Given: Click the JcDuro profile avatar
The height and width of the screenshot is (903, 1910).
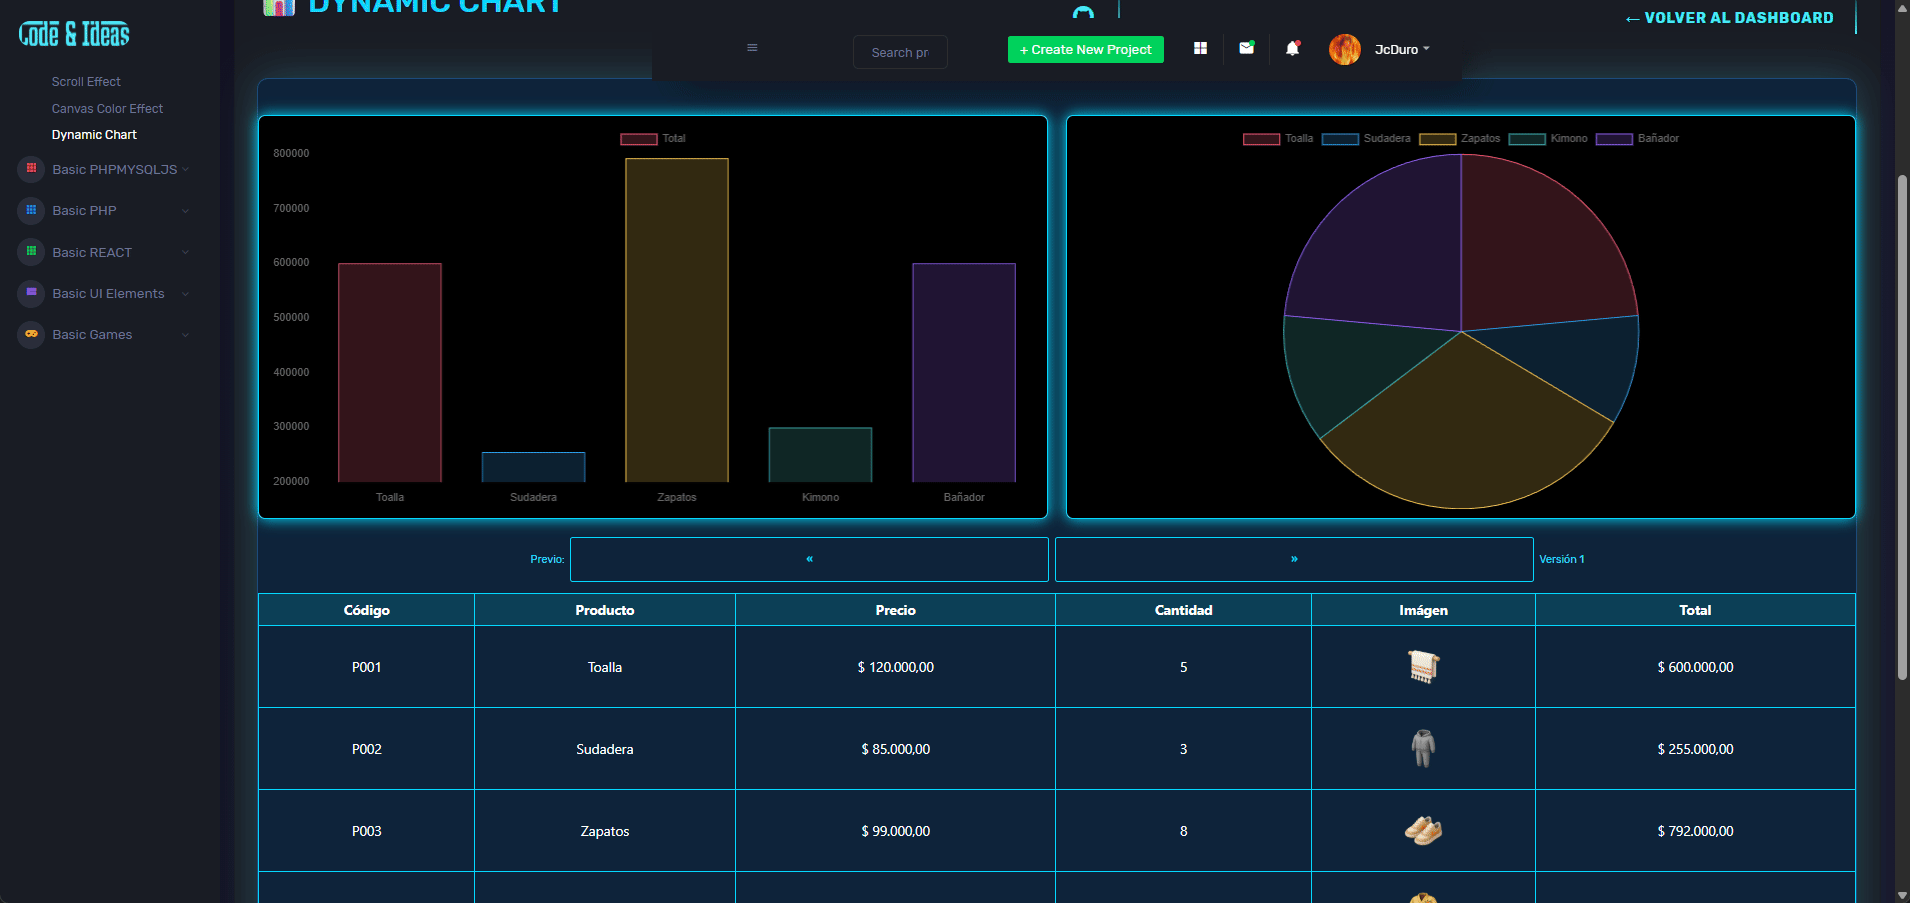Looking at the screenshot, I should pyautogui.click(x=1344, y=49).
